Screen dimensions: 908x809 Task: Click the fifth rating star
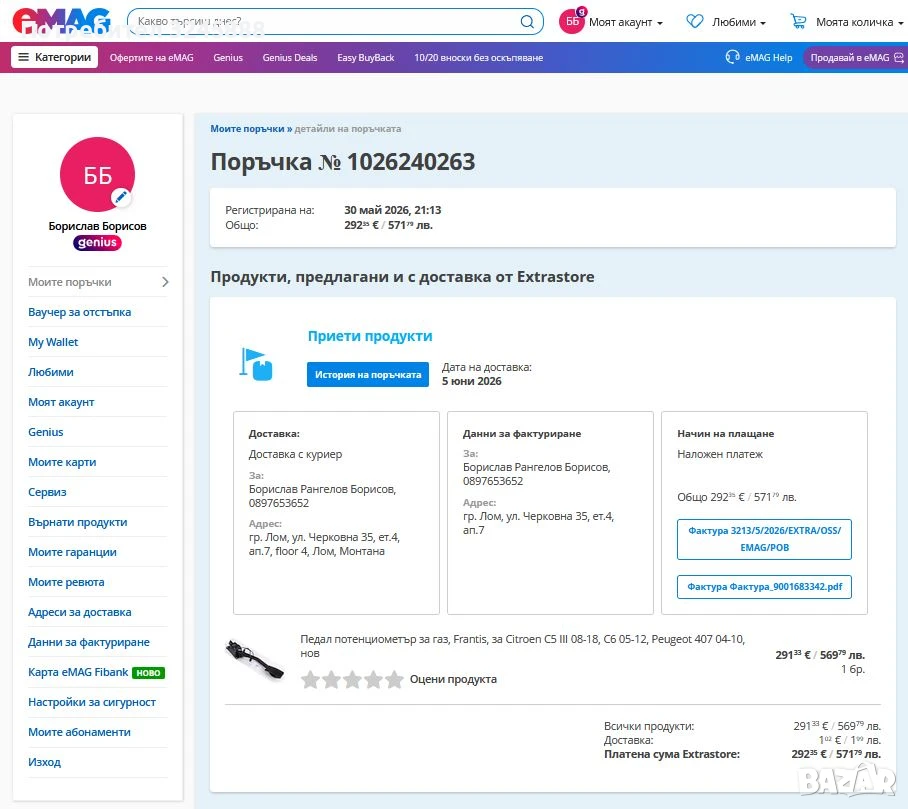click(394, 679)
